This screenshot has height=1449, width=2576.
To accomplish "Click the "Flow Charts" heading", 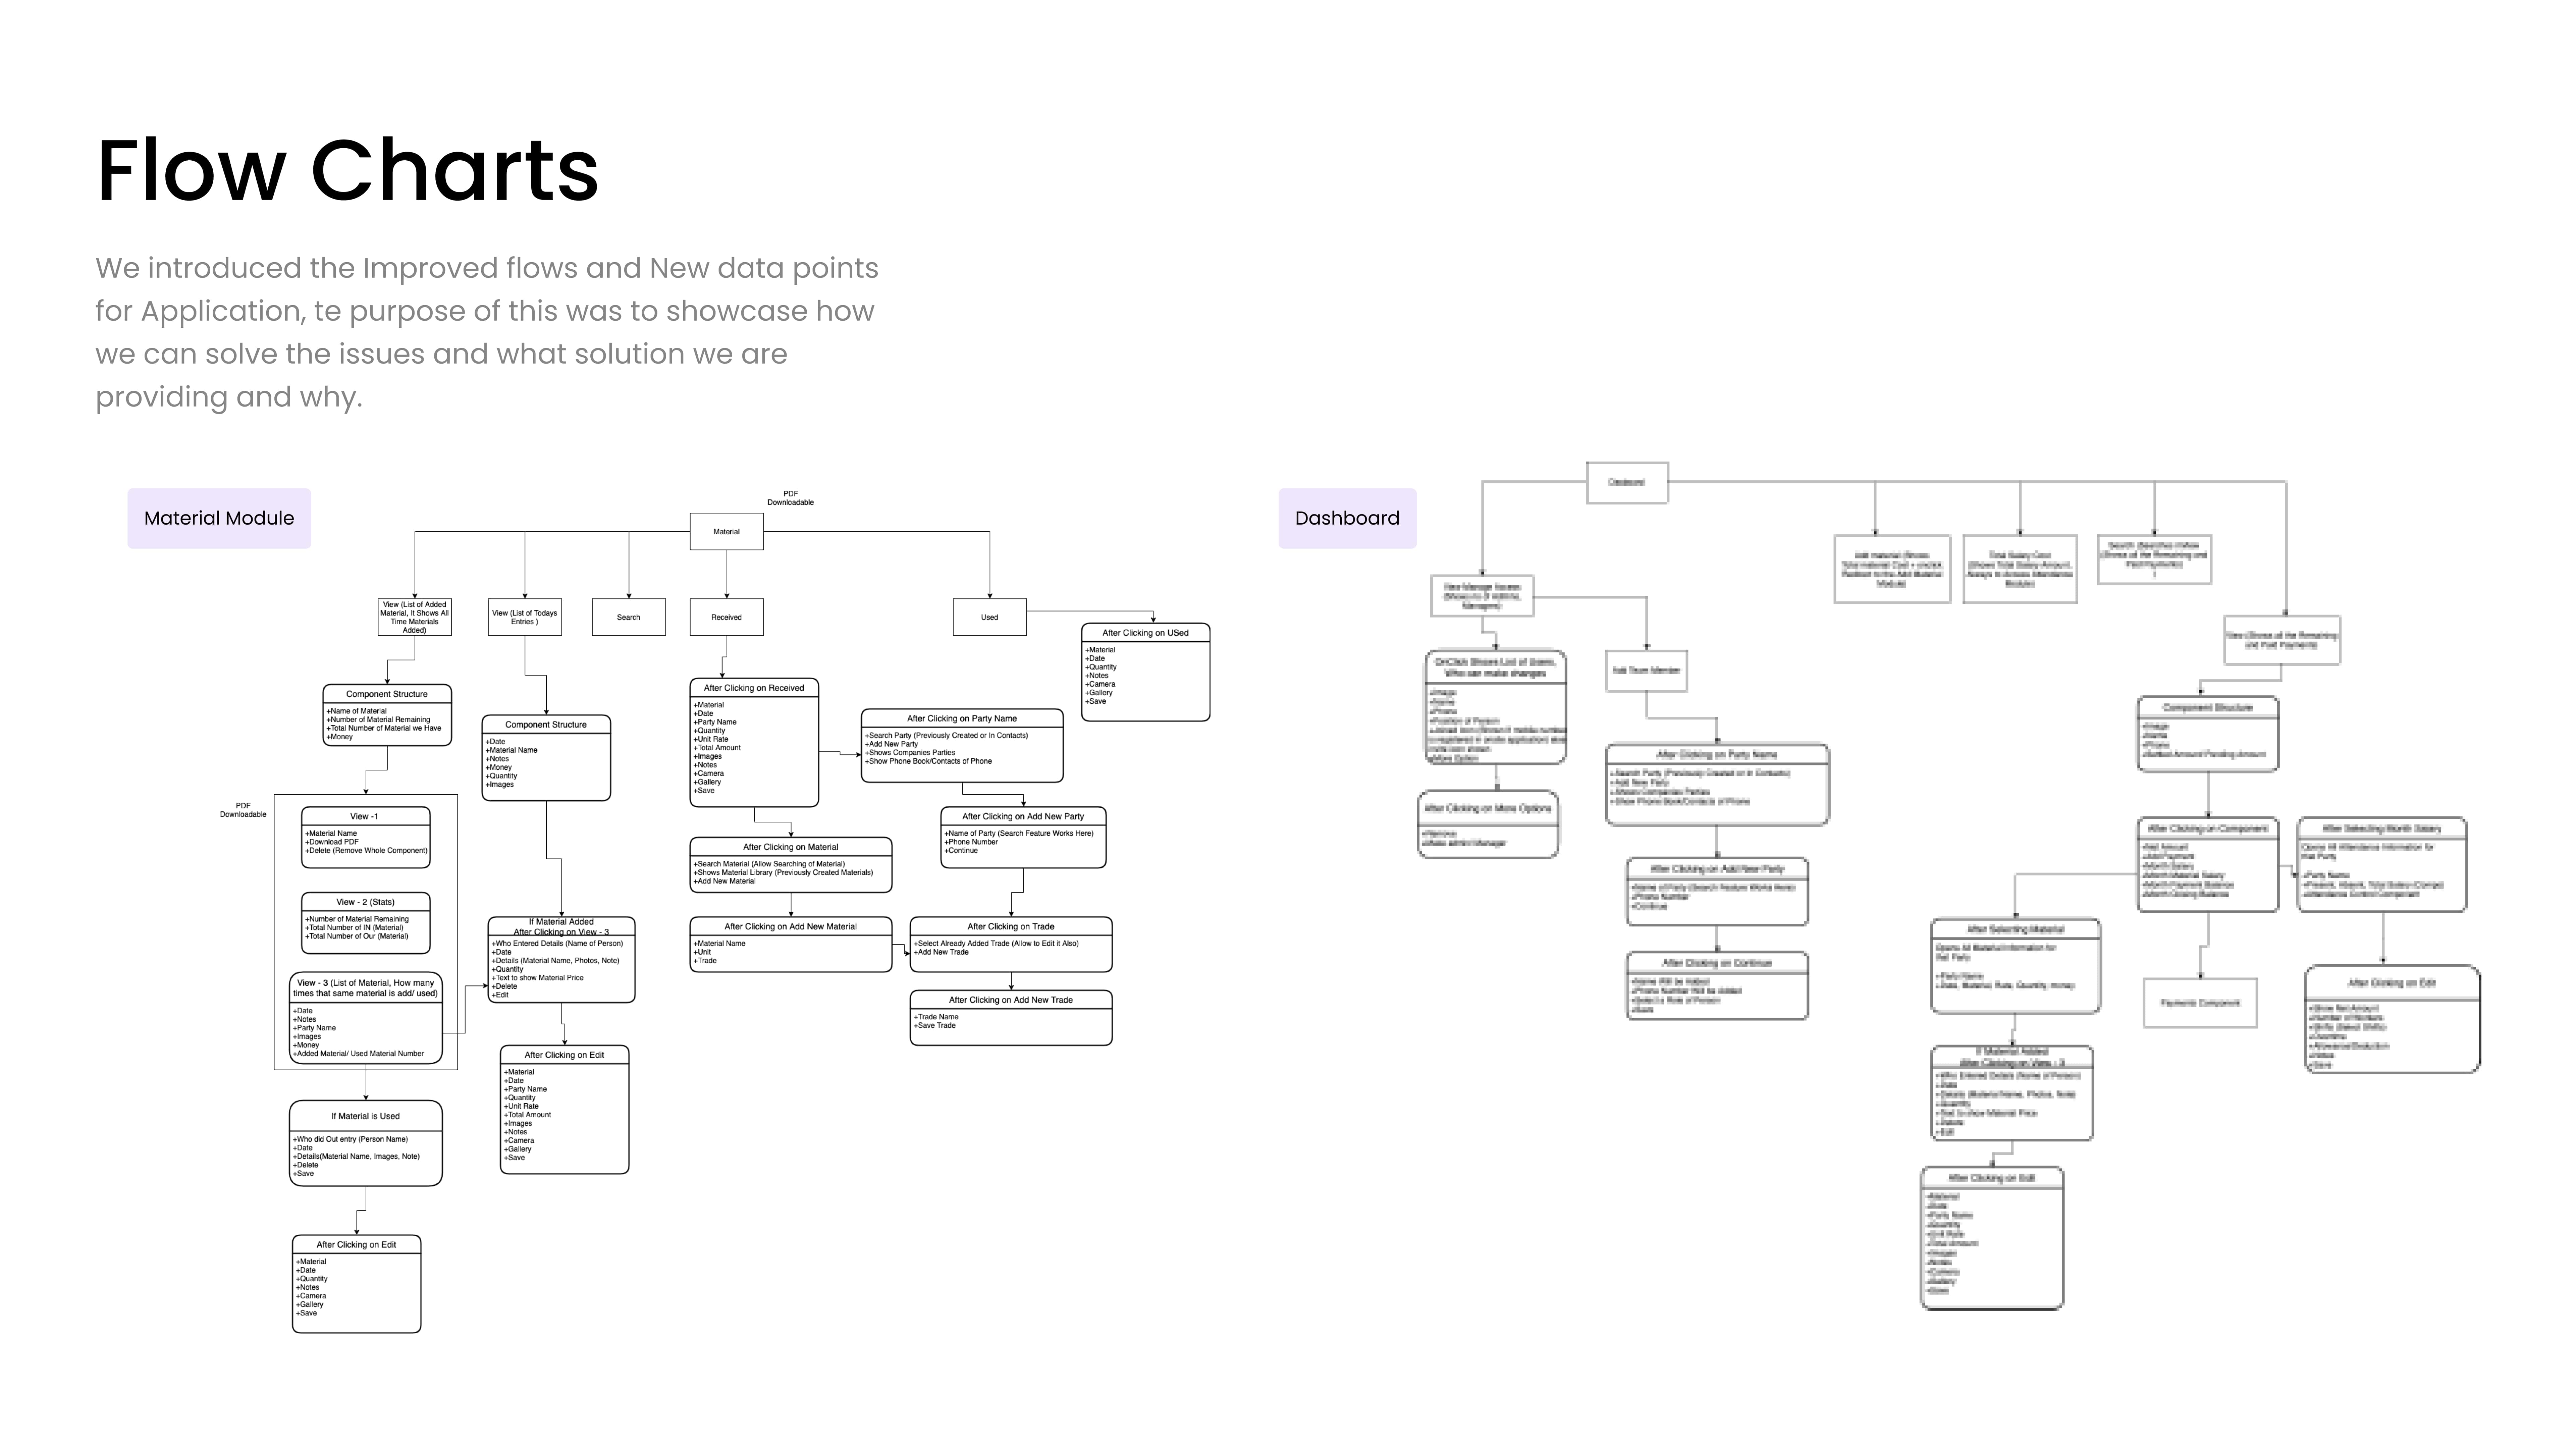I will tap(347, 170).
